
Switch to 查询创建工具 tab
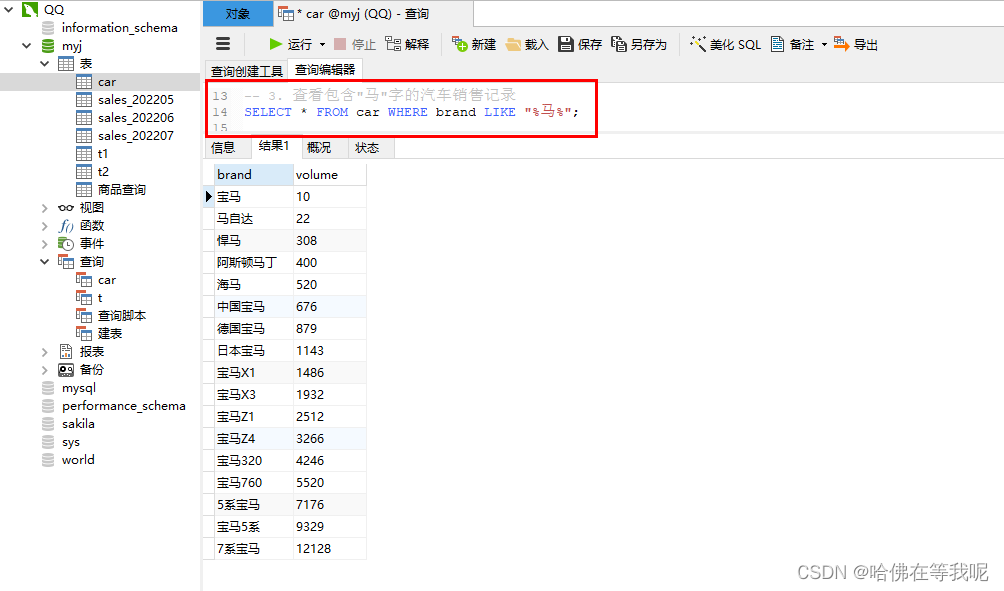tap(247, 71)
